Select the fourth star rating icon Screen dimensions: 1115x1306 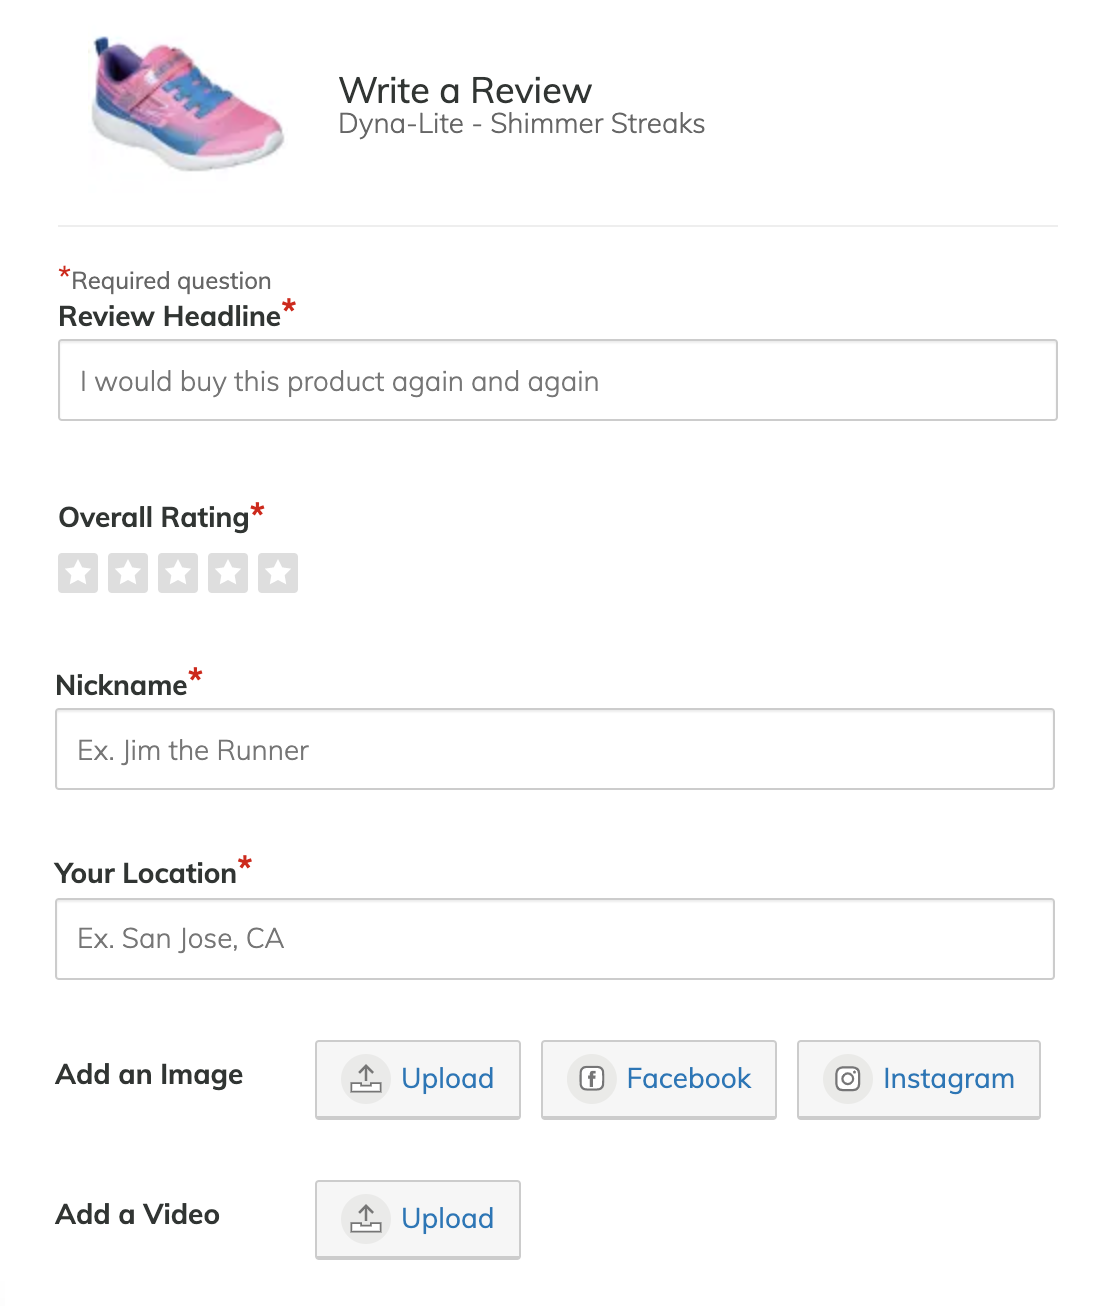[x=229, y=572]
